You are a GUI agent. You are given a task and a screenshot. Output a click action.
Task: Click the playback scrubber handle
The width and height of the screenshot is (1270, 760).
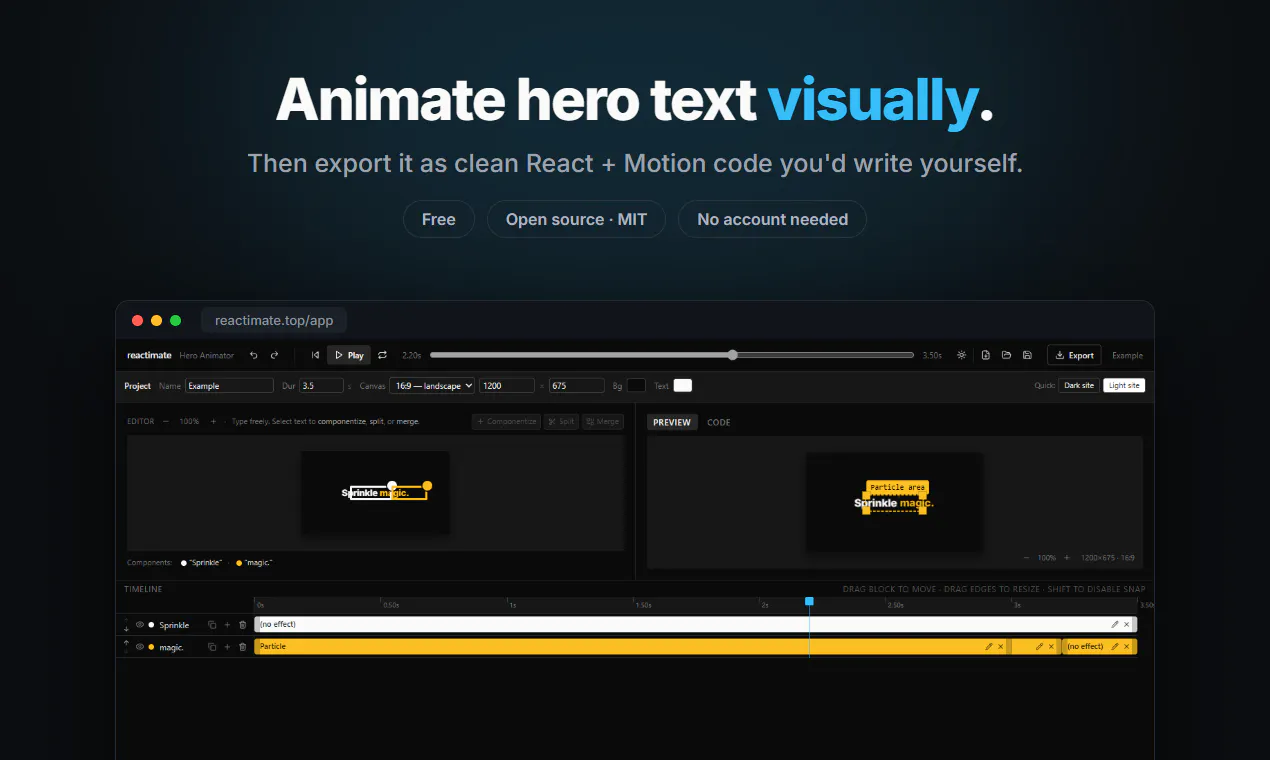(733, 355)
